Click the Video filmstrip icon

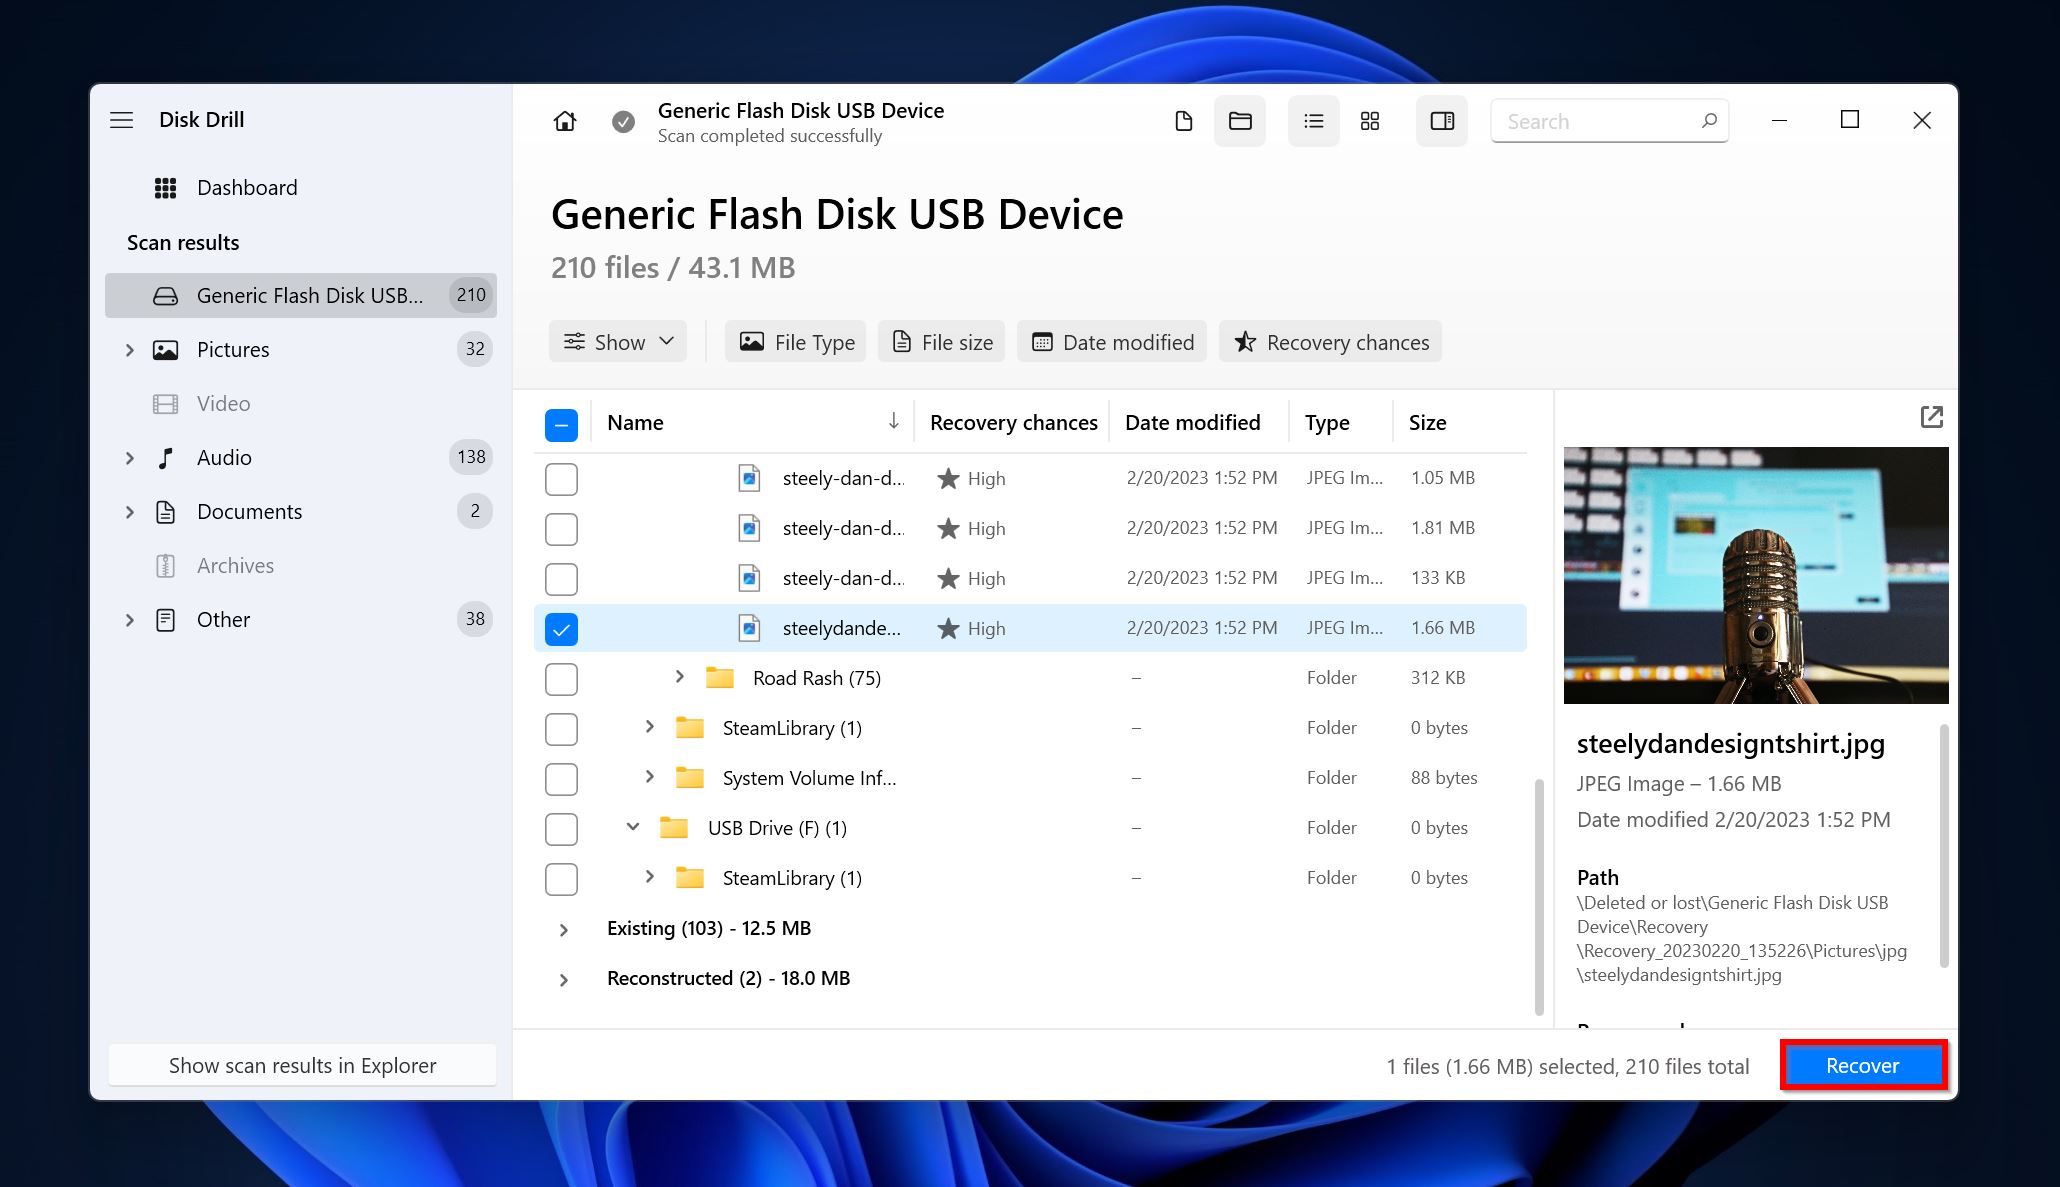(166, 404)
